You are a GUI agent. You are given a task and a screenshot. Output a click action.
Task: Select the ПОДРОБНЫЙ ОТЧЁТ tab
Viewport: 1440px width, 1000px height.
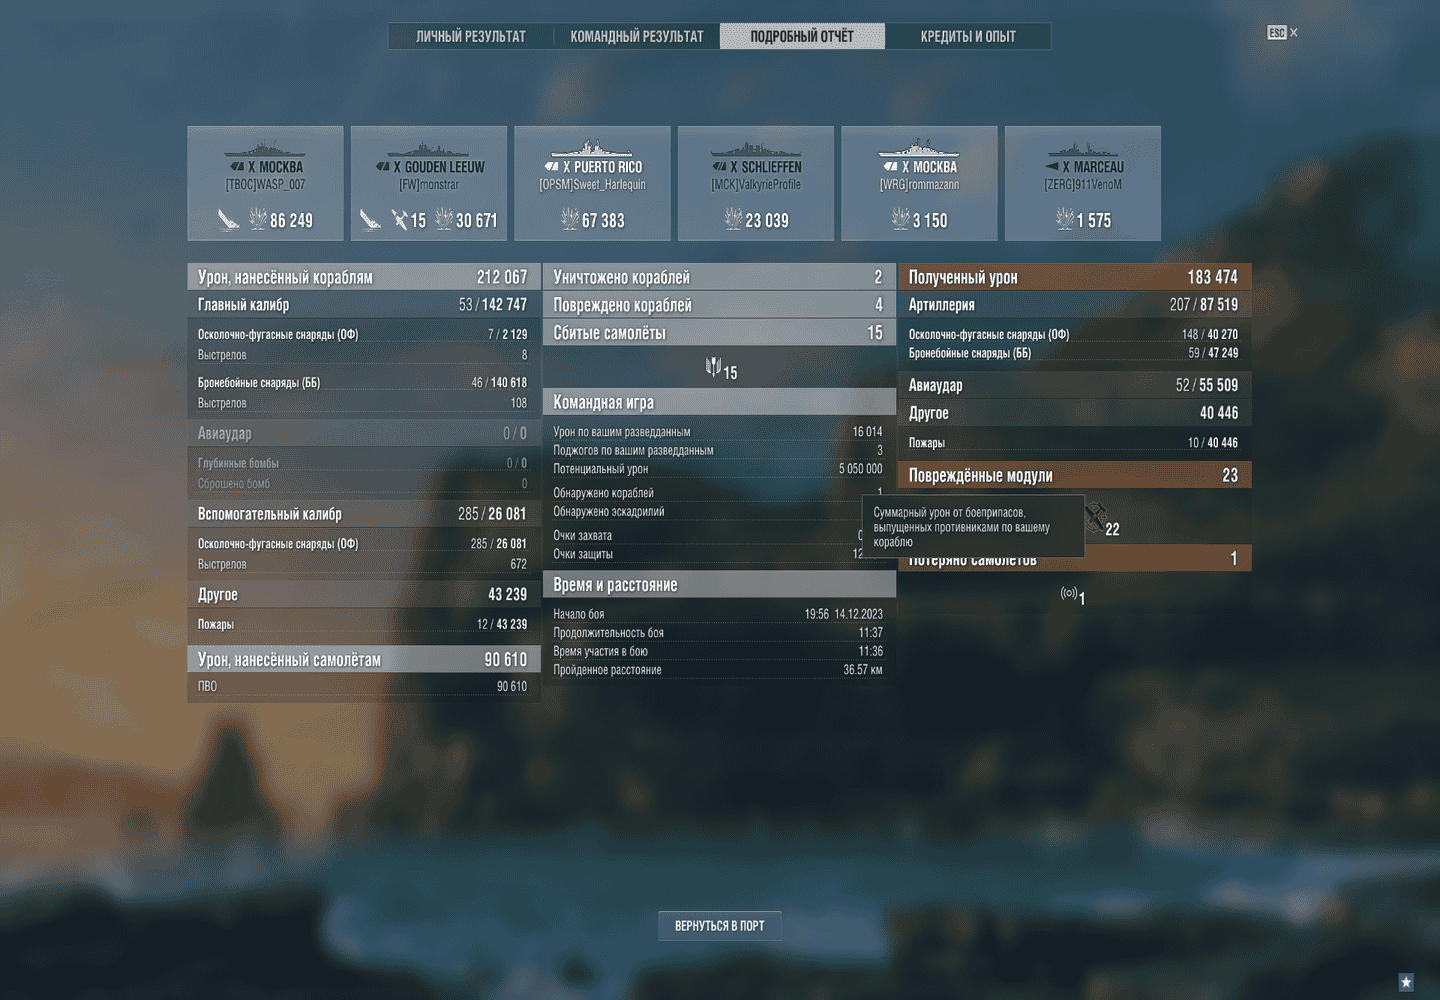click(x=802, y=36)
